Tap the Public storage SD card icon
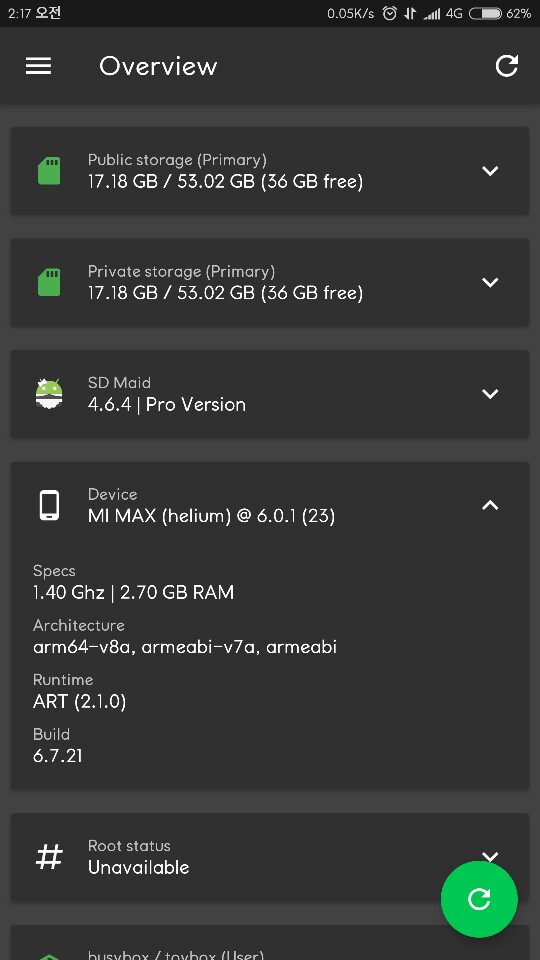 click(x=49, y=171)
